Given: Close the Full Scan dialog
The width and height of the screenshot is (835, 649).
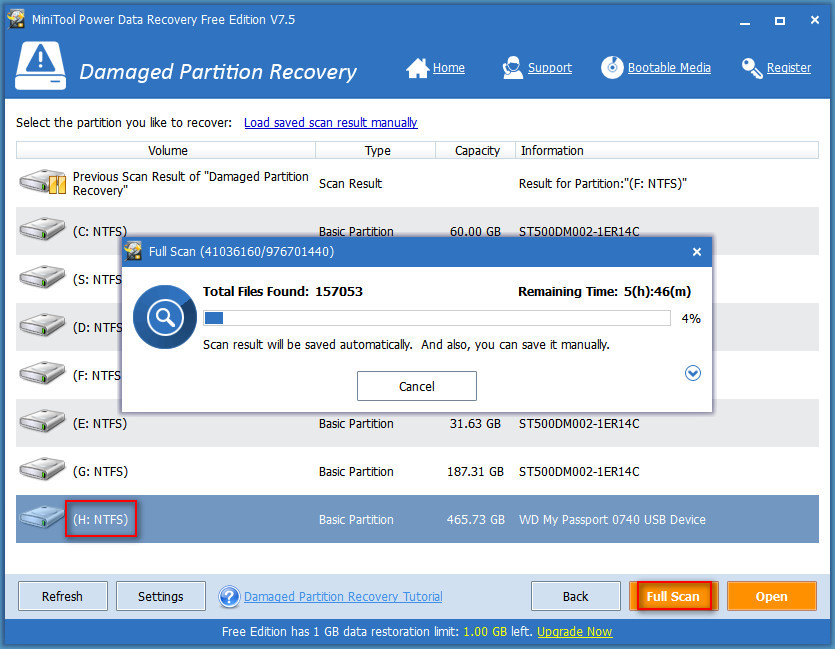Looking at the screenshot, I should [697, 252].
